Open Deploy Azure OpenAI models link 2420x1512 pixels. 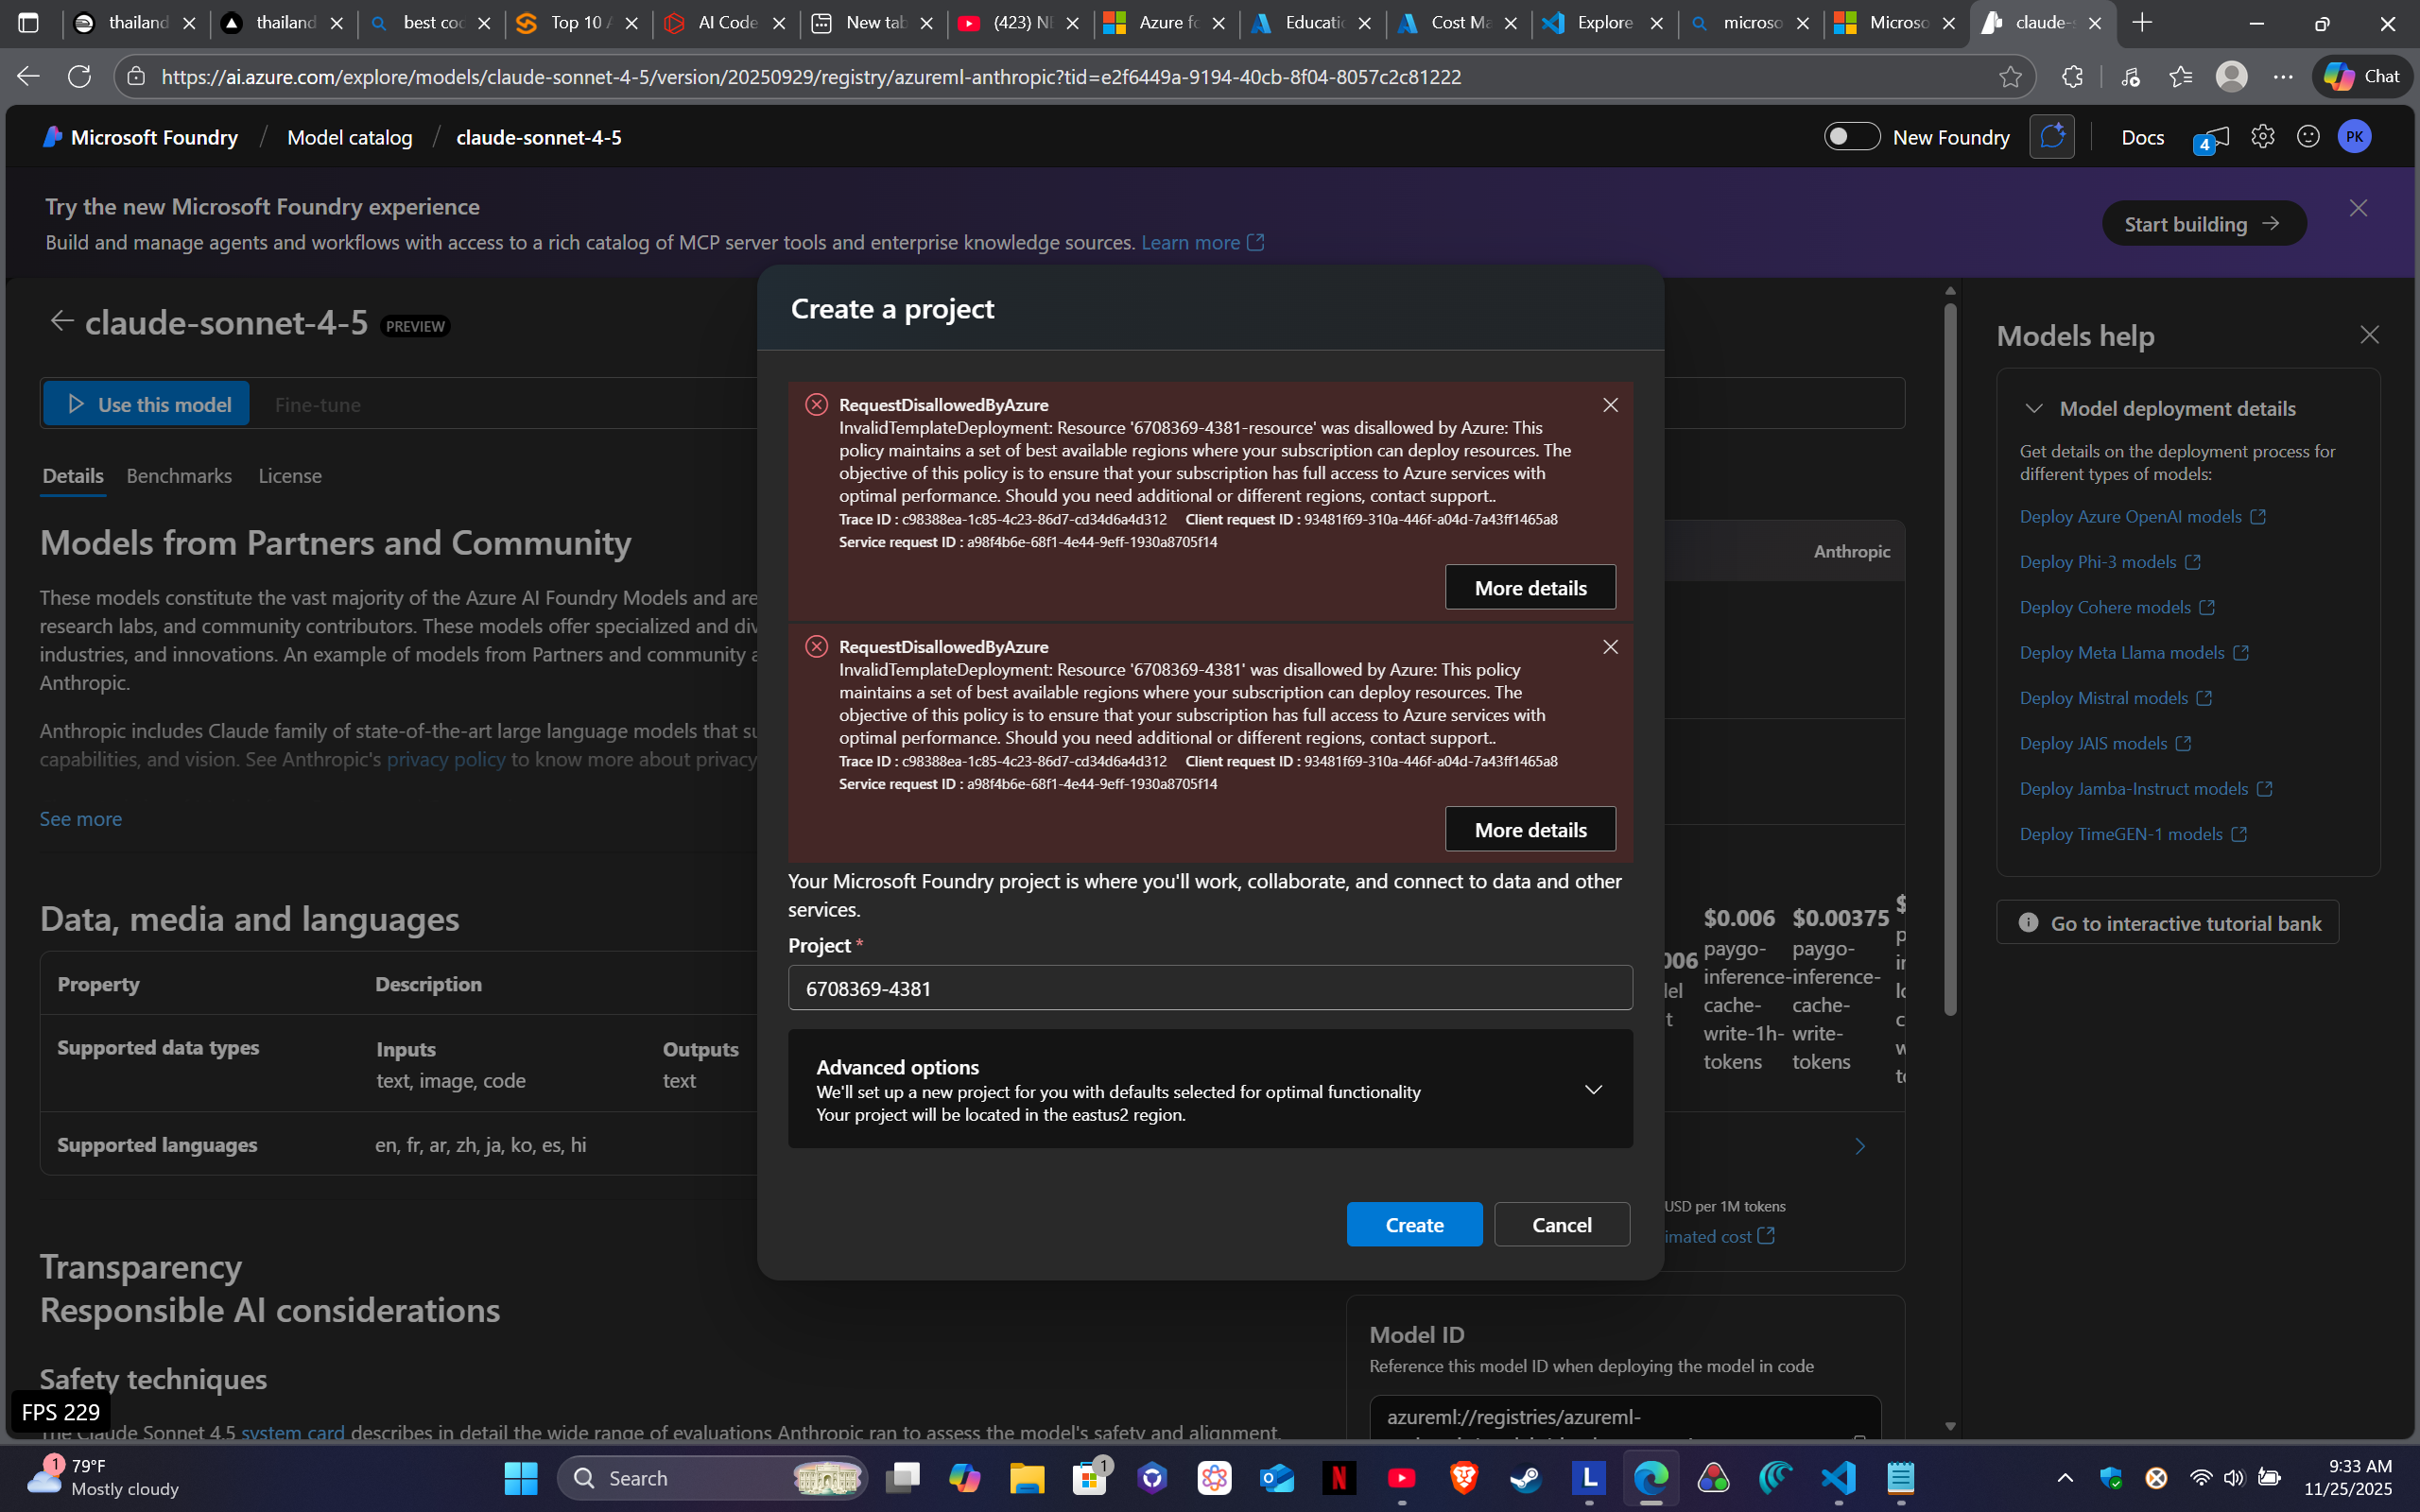point(2142,516)
